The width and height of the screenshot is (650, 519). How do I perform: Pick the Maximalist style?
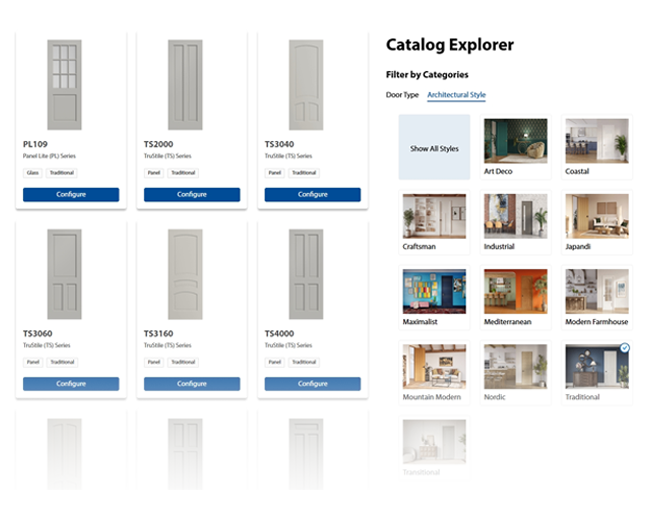(434, 298)
